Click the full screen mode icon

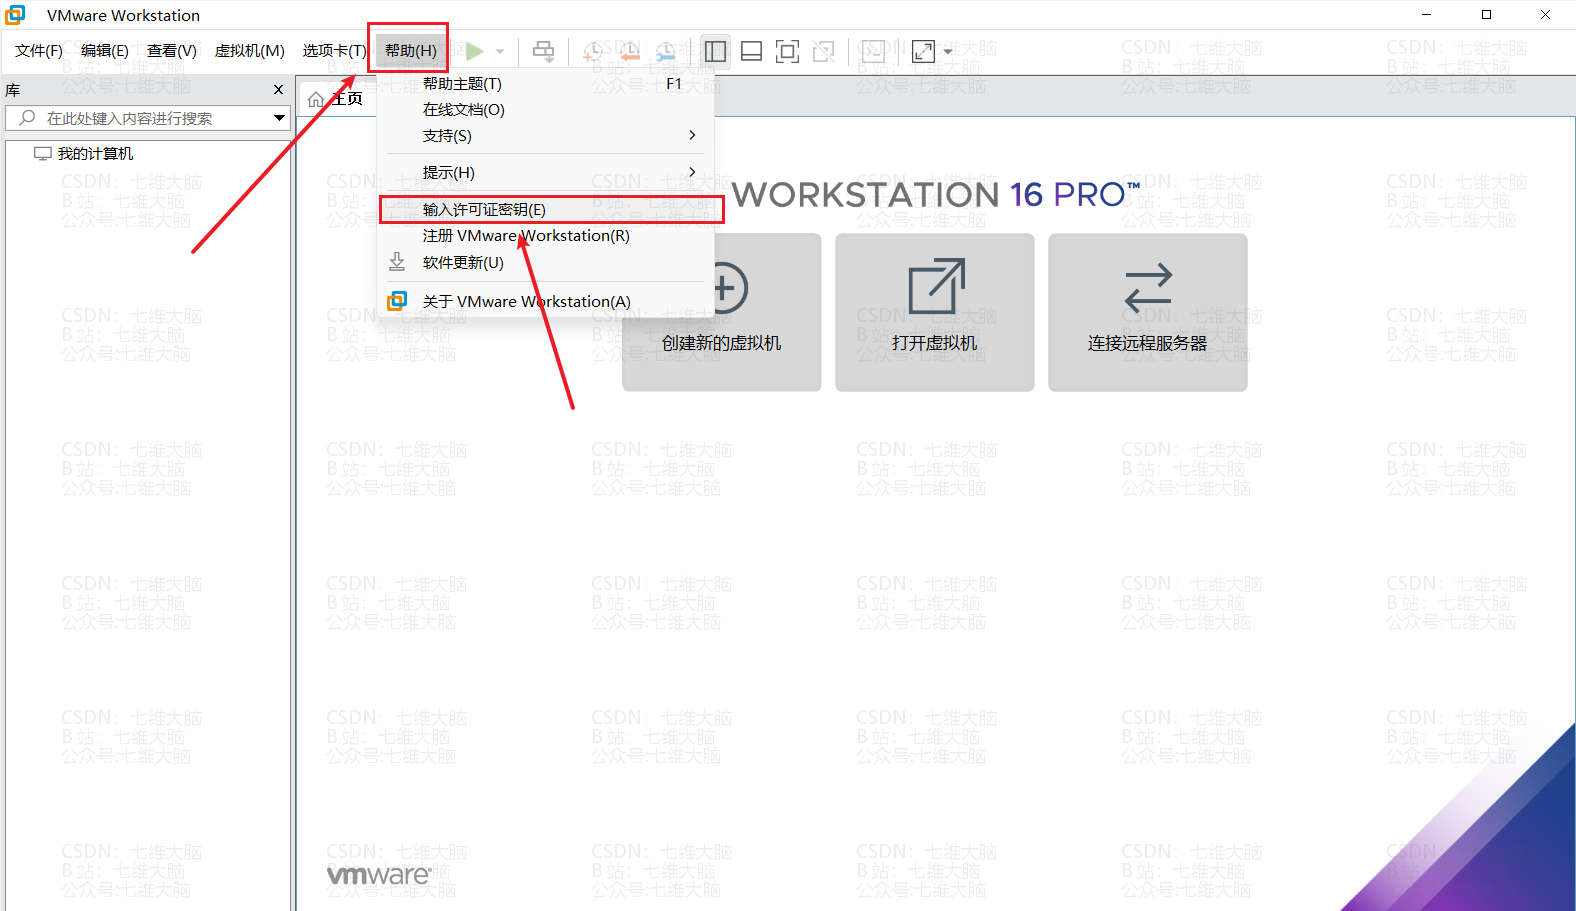click(788, 51)
